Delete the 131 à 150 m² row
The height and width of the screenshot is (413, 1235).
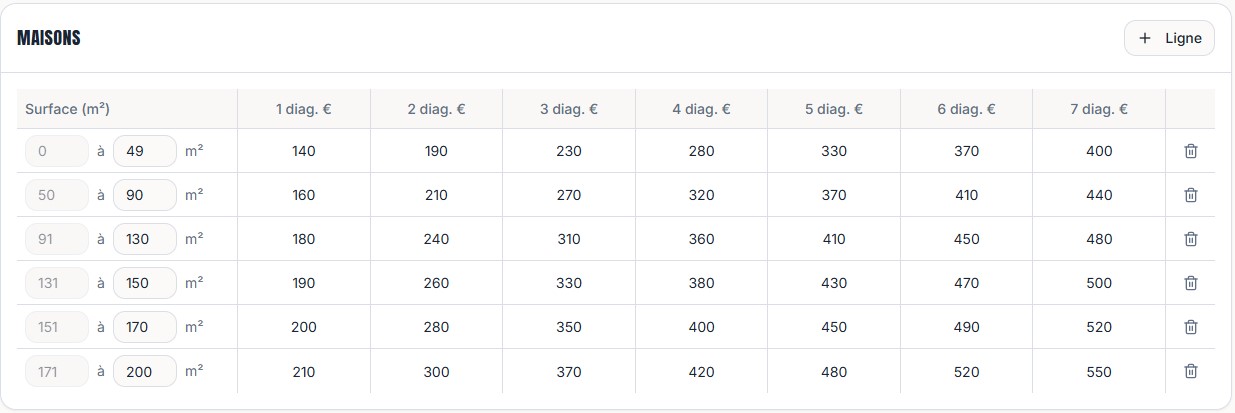point(1190,283)
